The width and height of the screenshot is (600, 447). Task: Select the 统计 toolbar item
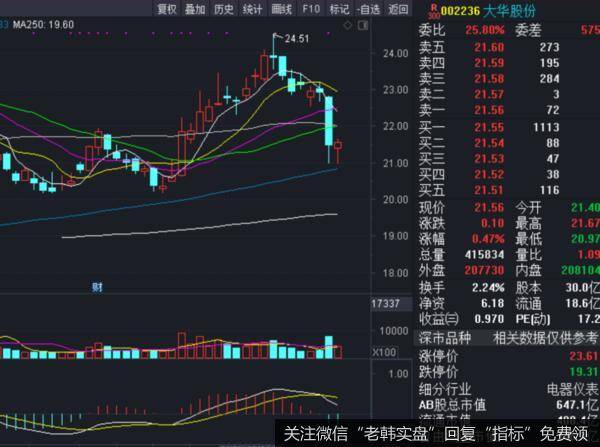253,9
